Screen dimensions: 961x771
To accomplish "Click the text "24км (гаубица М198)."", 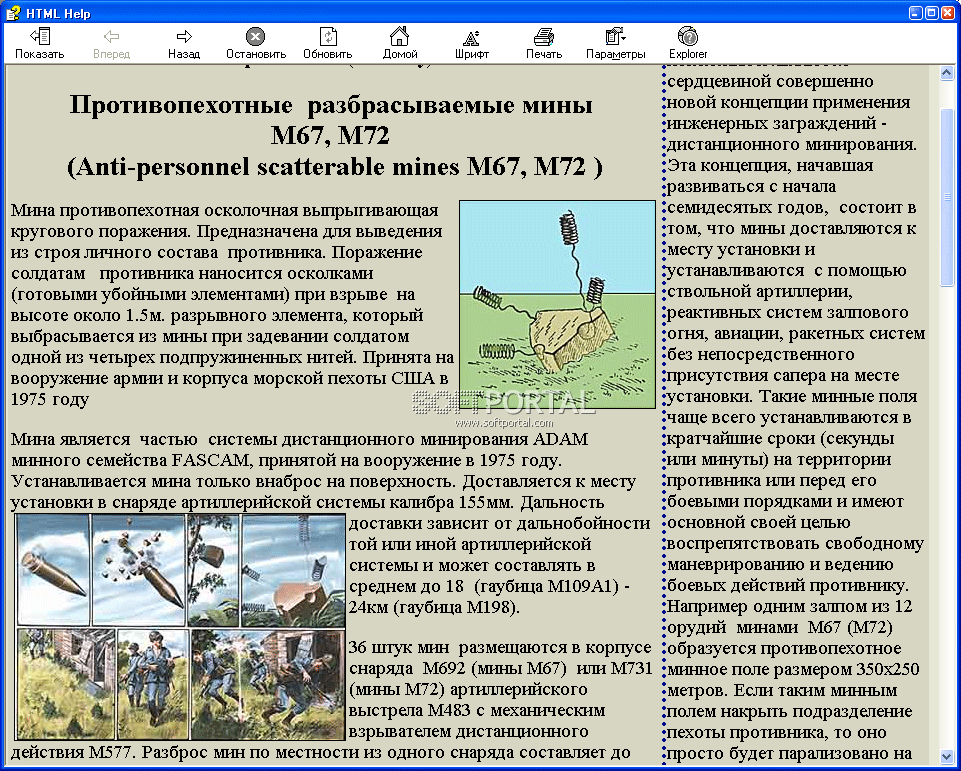I will pyautogui.click(x=435, y=607).
